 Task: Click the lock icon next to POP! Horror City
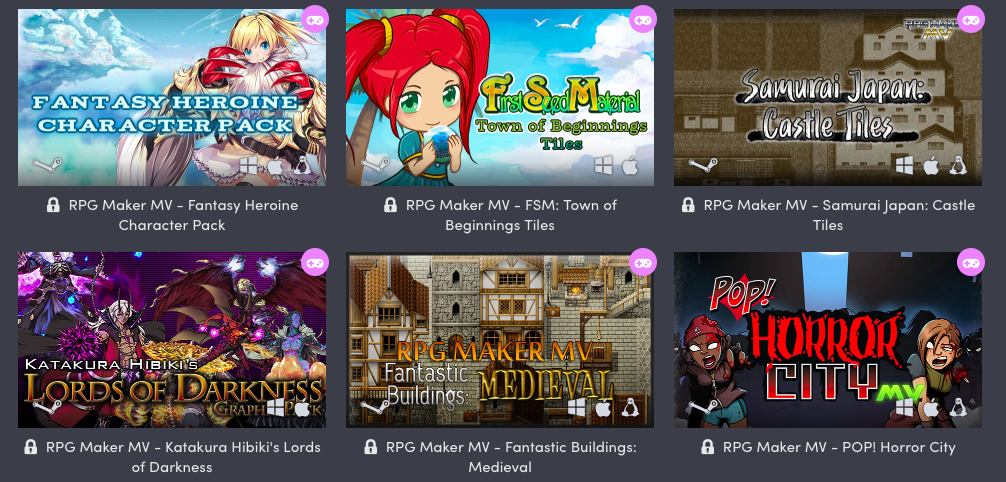[708, 447]
